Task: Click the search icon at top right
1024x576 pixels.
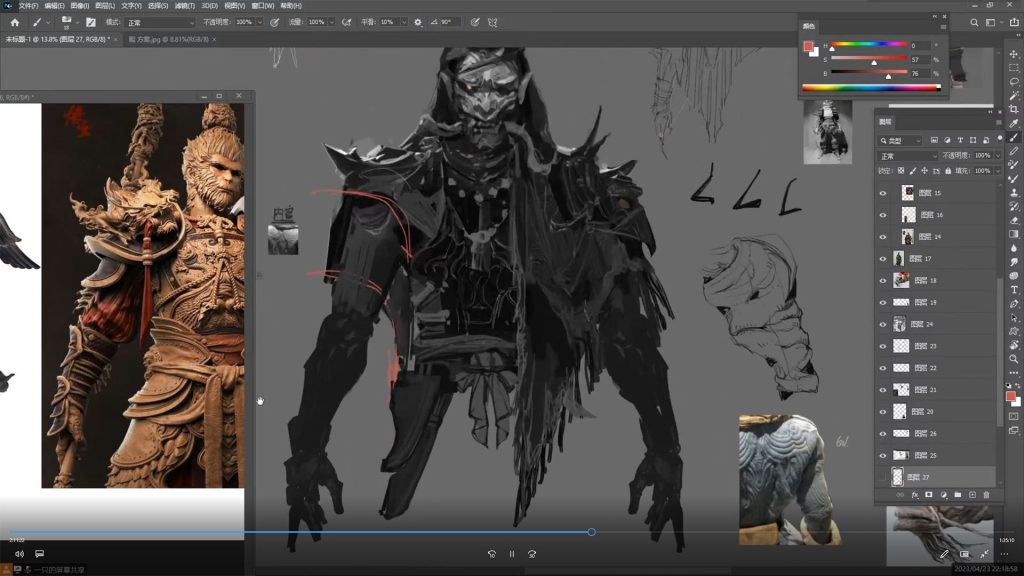Action: click(975, 22)
